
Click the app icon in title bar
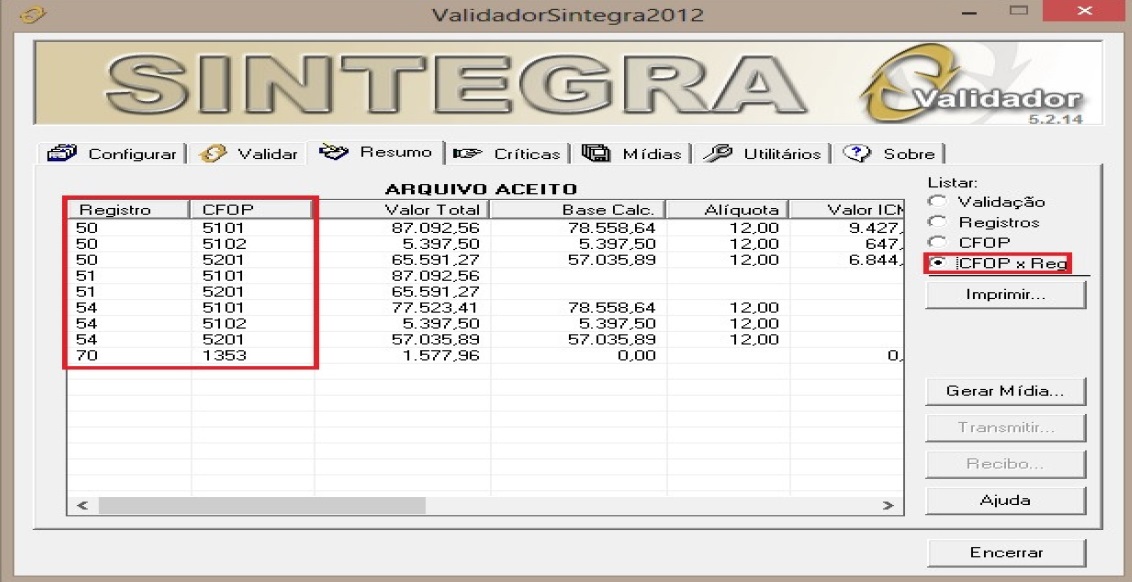coord(35,15)
